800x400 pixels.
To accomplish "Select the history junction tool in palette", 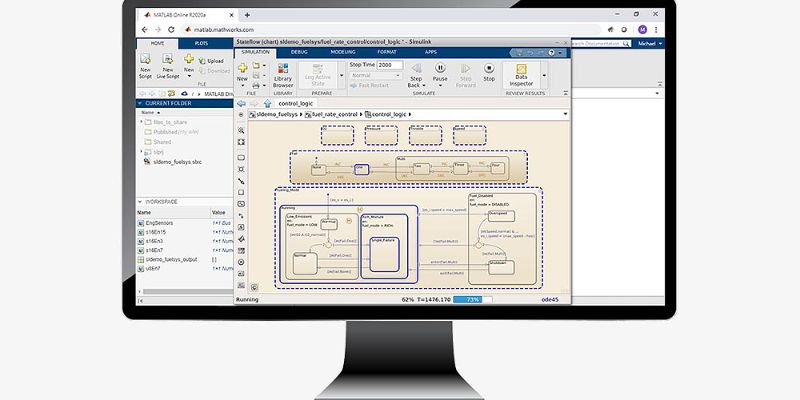I will (x=241, y=262).
